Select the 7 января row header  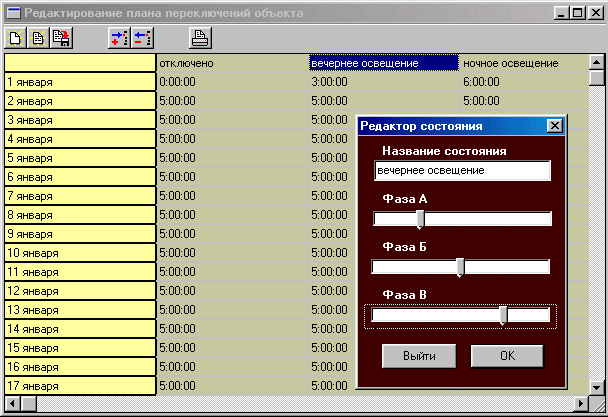click(x=80, y=196)
